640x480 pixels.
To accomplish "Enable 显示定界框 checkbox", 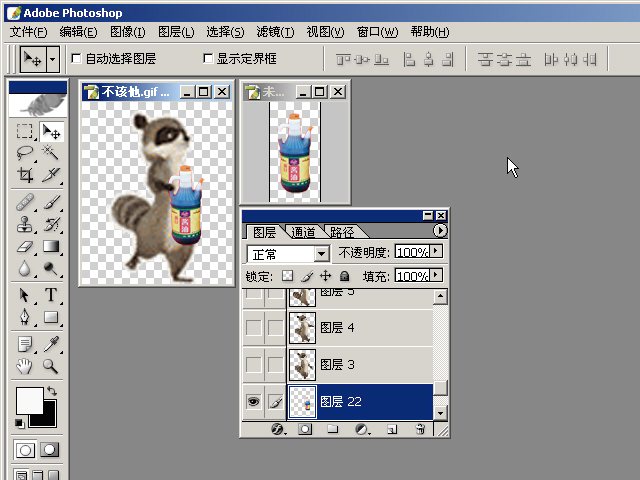I will pos(208,59).
